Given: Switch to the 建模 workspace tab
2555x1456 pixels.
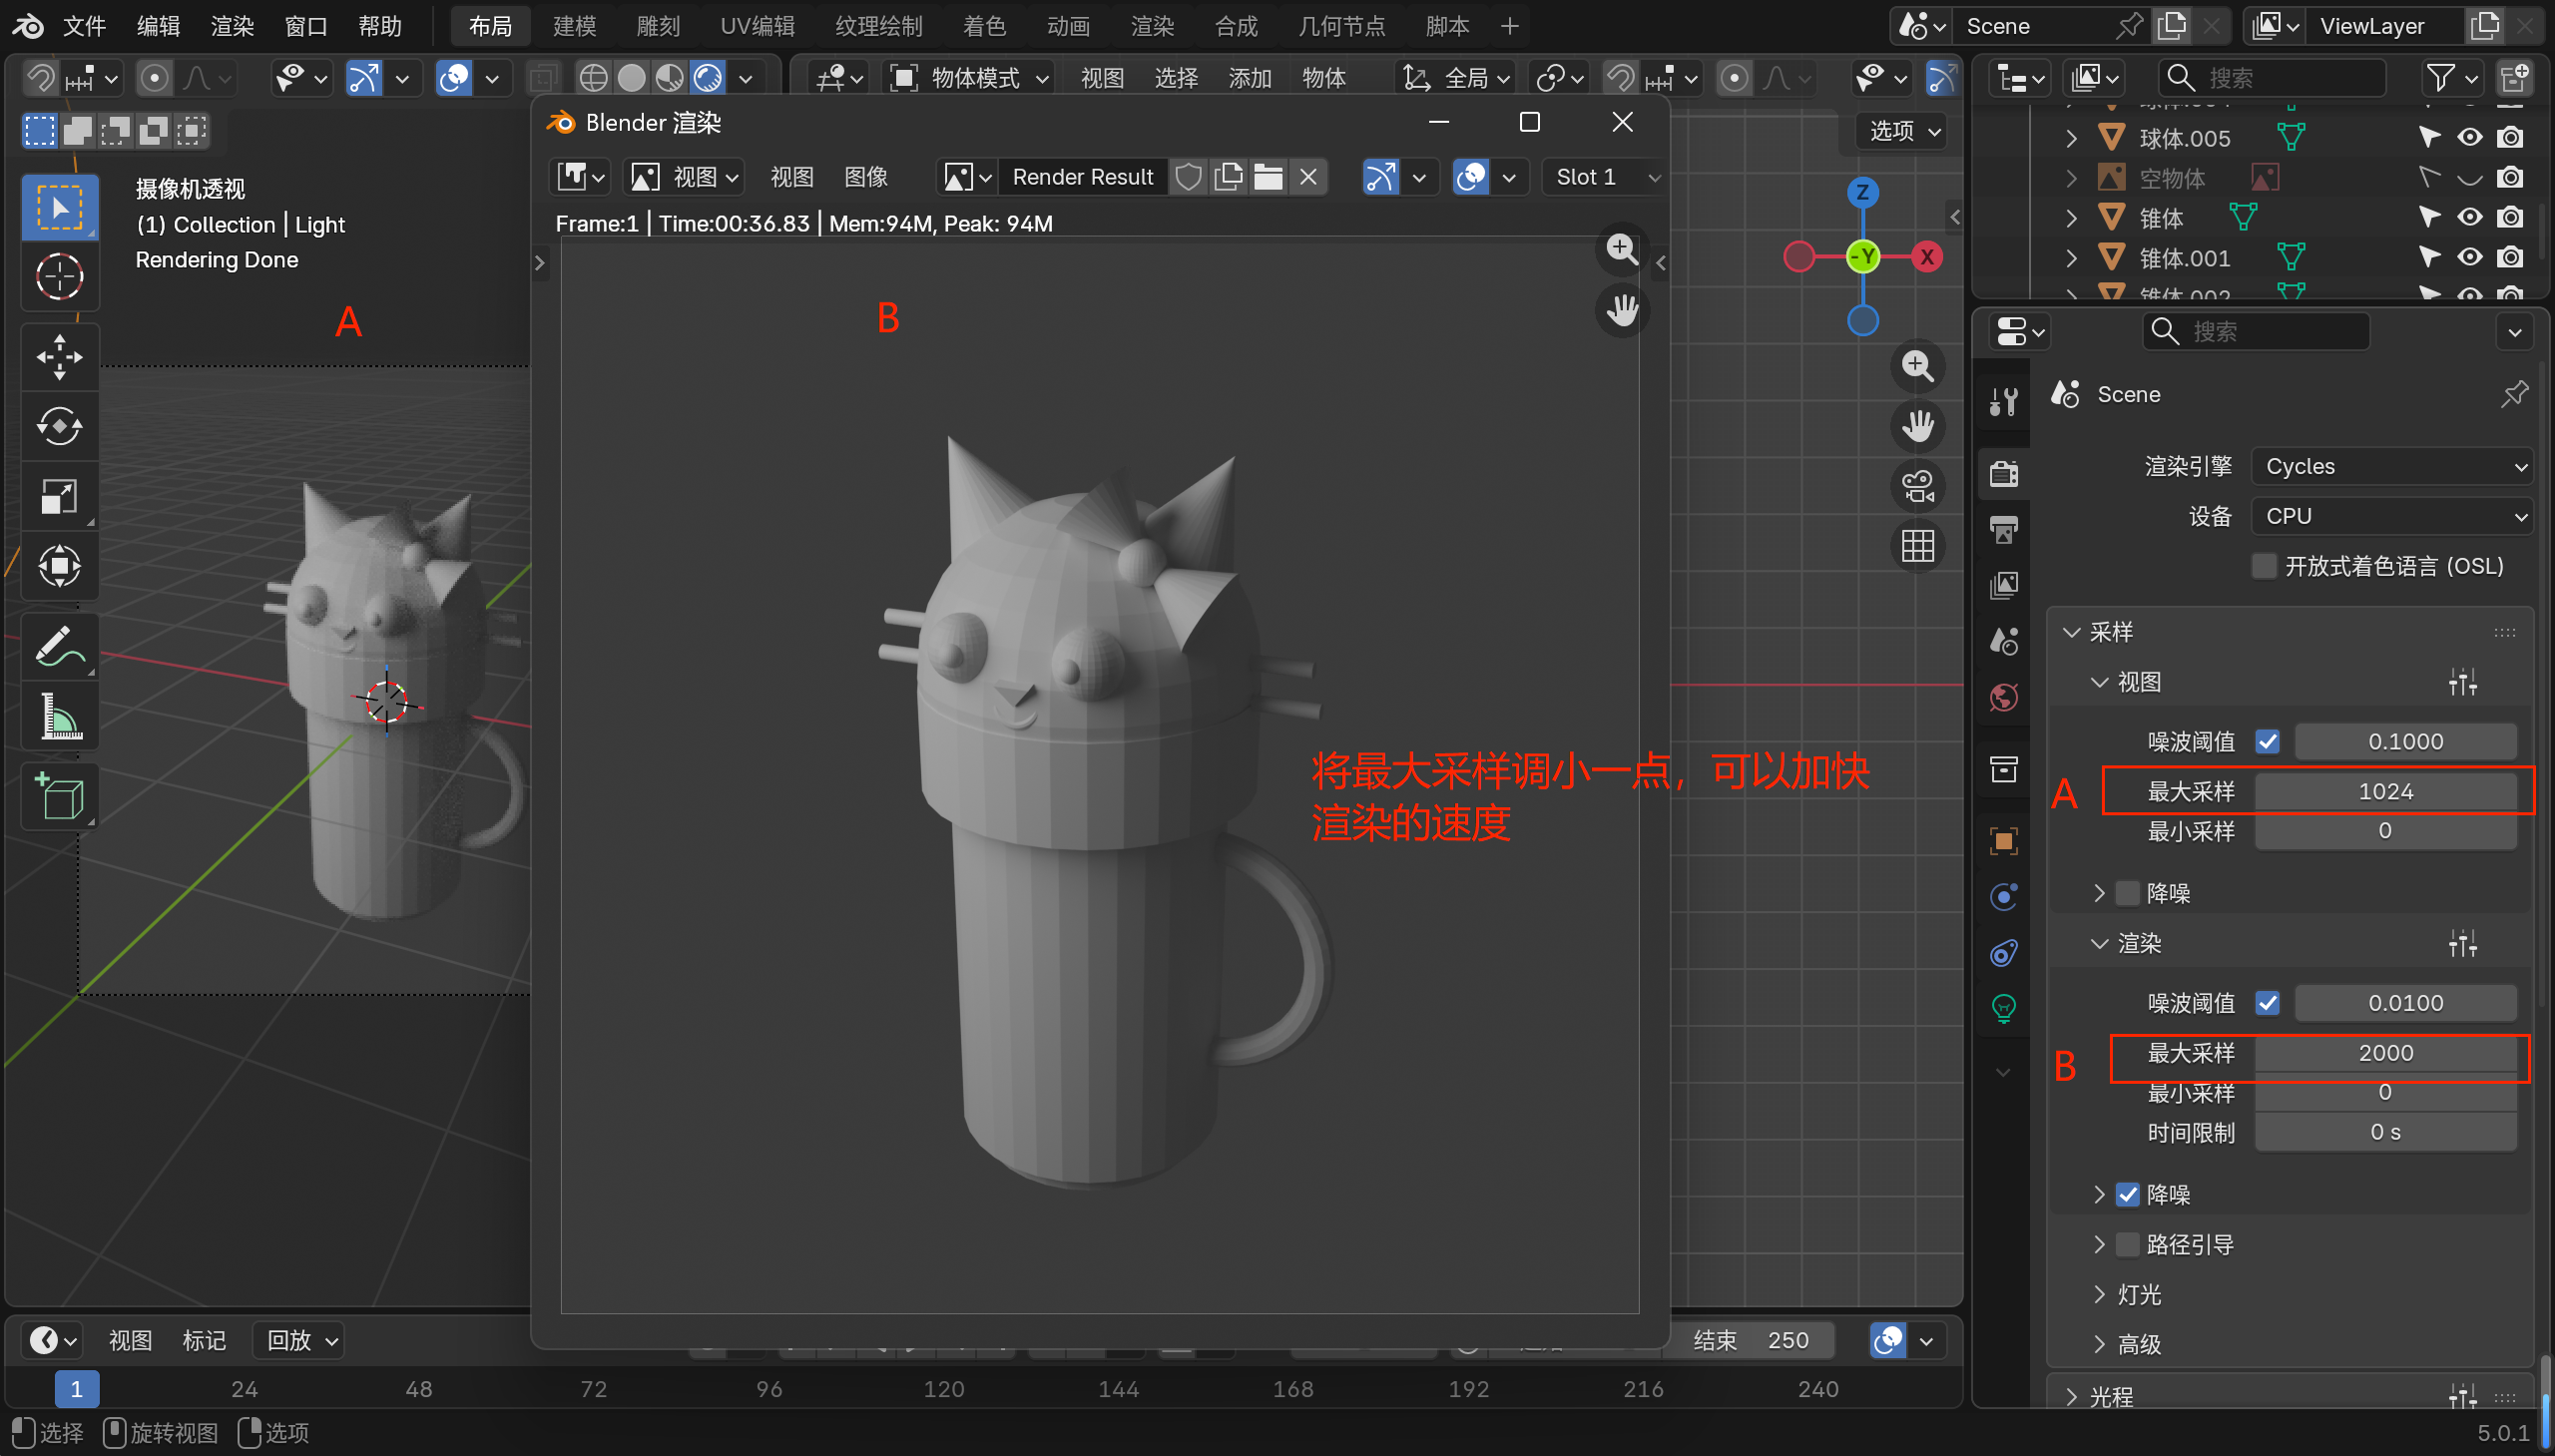Looking at the screenshot, I should [x=574, y=26].
